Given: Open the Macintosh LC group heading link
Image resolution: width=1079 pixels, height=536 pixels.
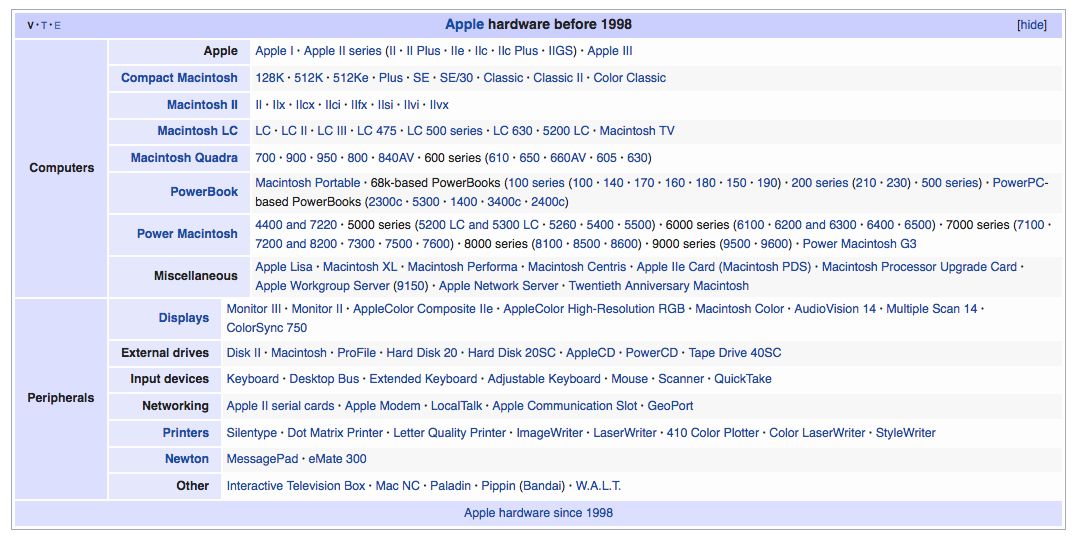Looking at the screenshot, I should 197,131.
